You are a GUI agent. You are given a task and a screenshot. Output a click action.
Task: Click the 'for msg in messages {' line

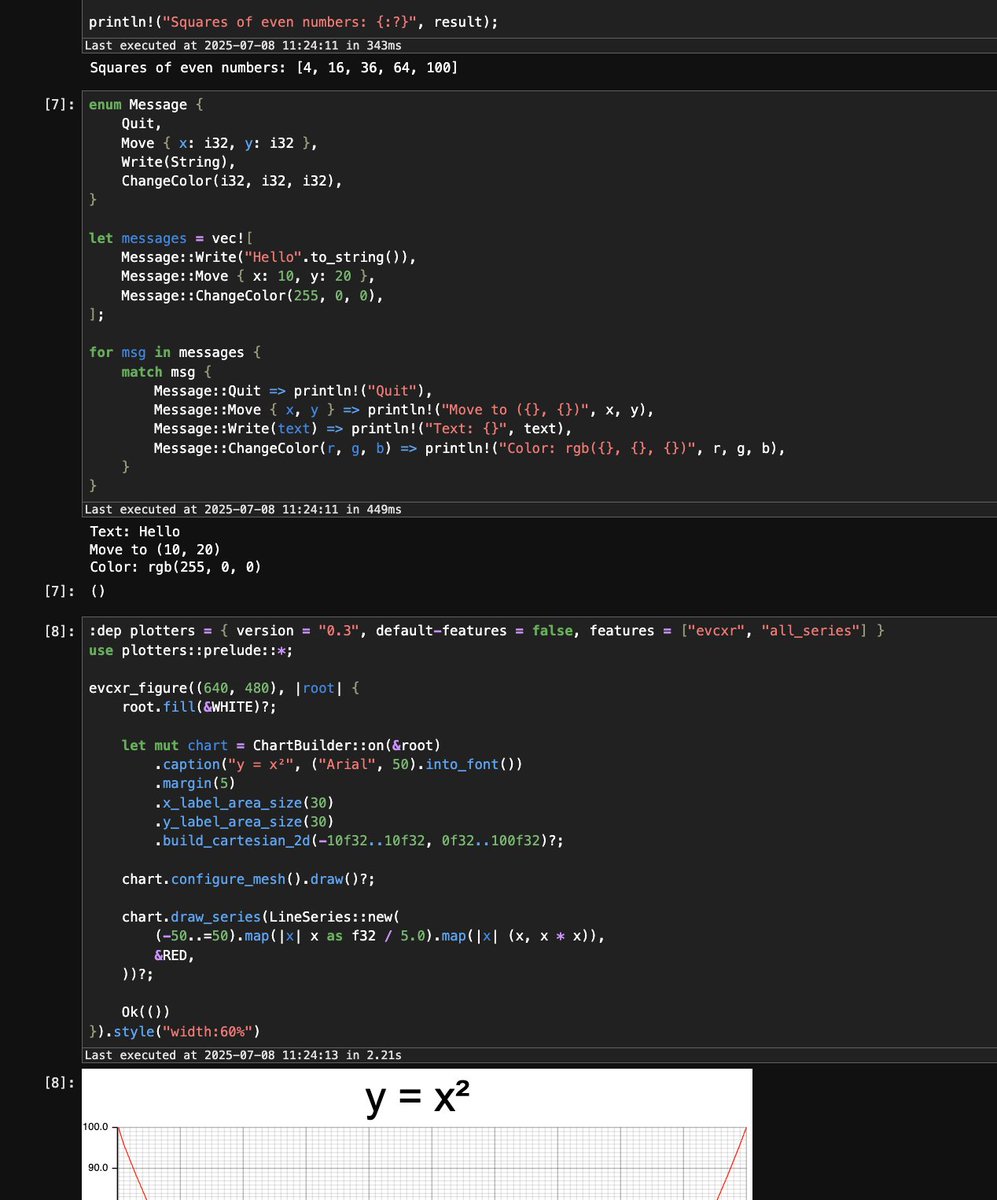pyautogui.click(x=175, y=352)
